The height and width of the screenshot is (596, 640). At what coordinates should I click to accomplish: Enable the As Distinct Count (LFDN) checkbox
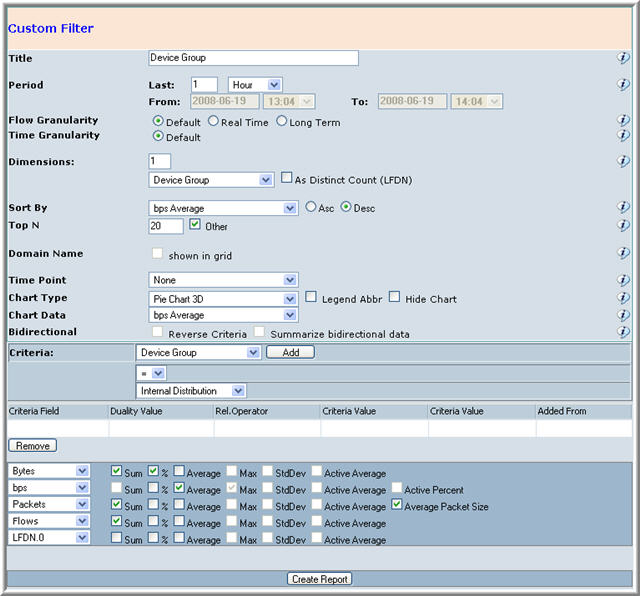click(287, 178)
